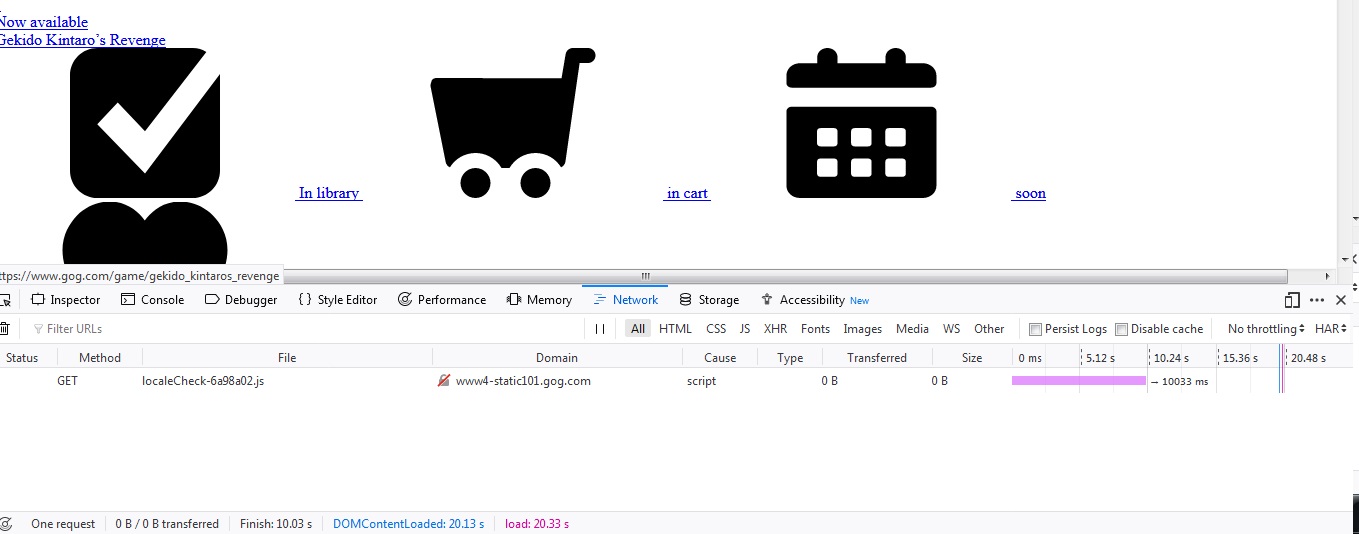Sort by the Type column header
The width and height of the screenshot is (1359, 534).
coord(790,357)
